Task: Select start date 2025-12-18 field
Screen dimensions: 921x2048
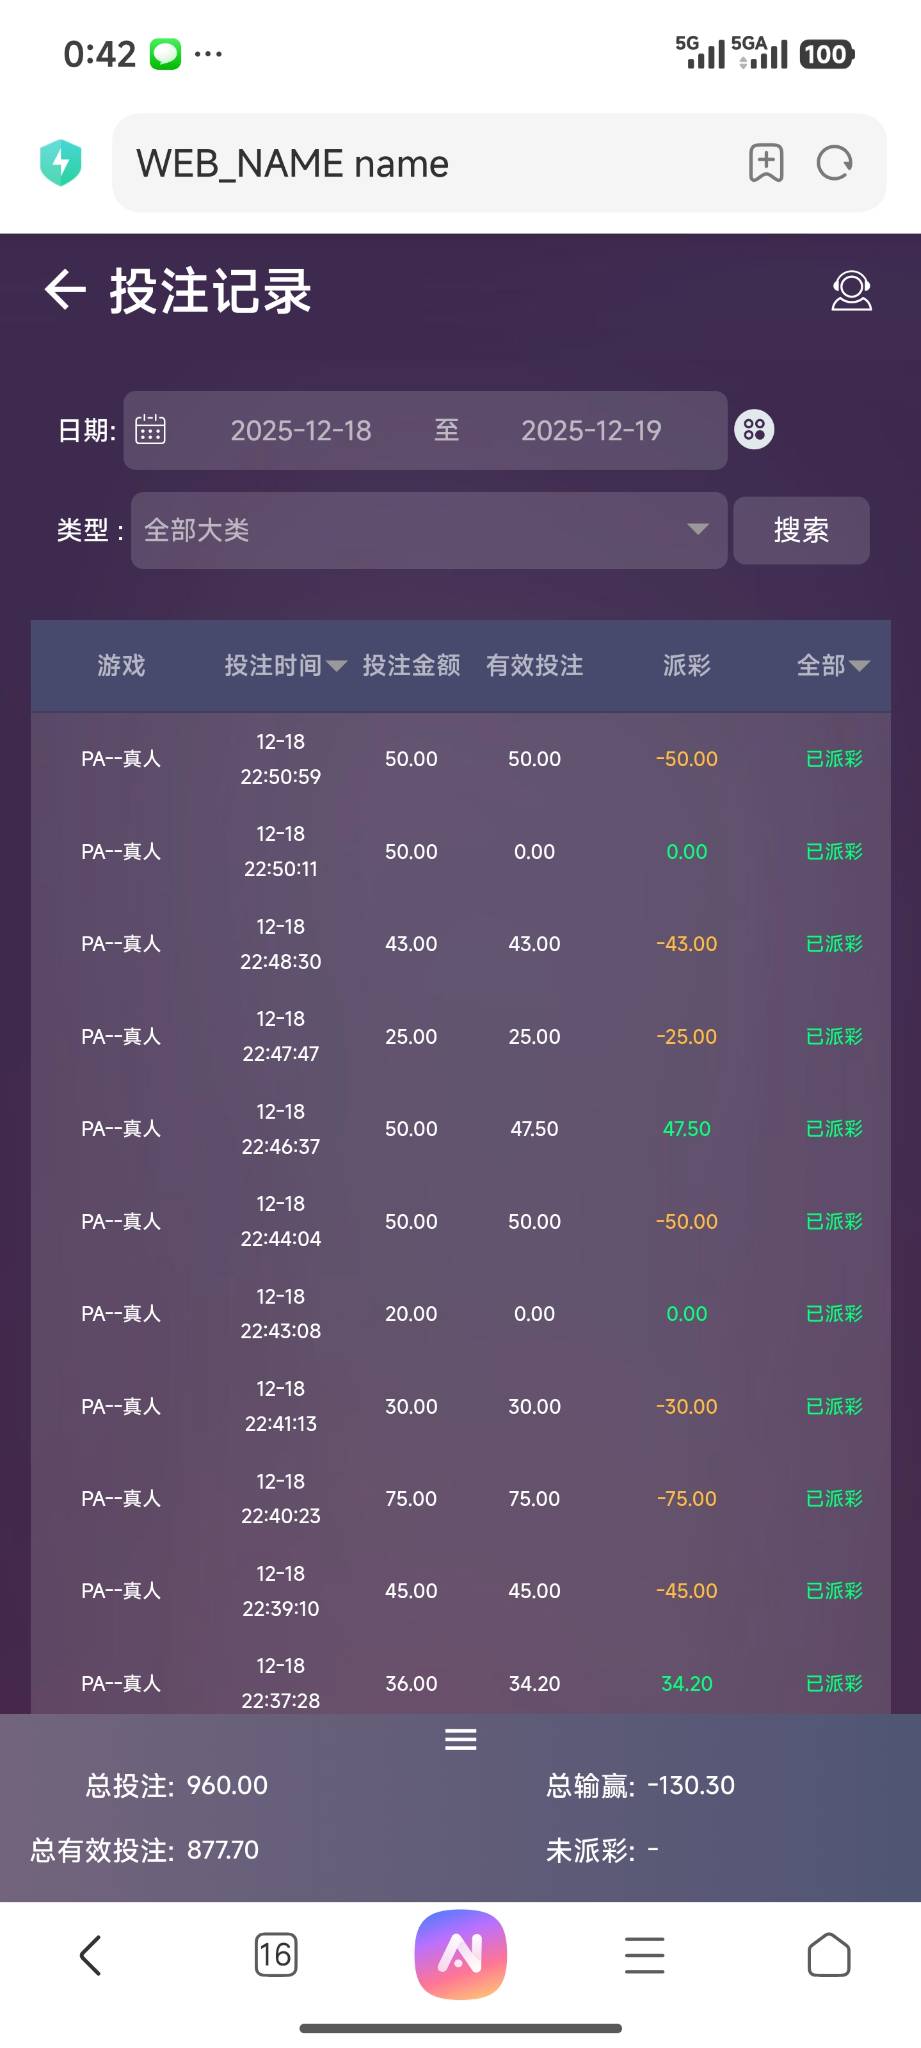Action: pyautogui.click(x=301, y=430)
